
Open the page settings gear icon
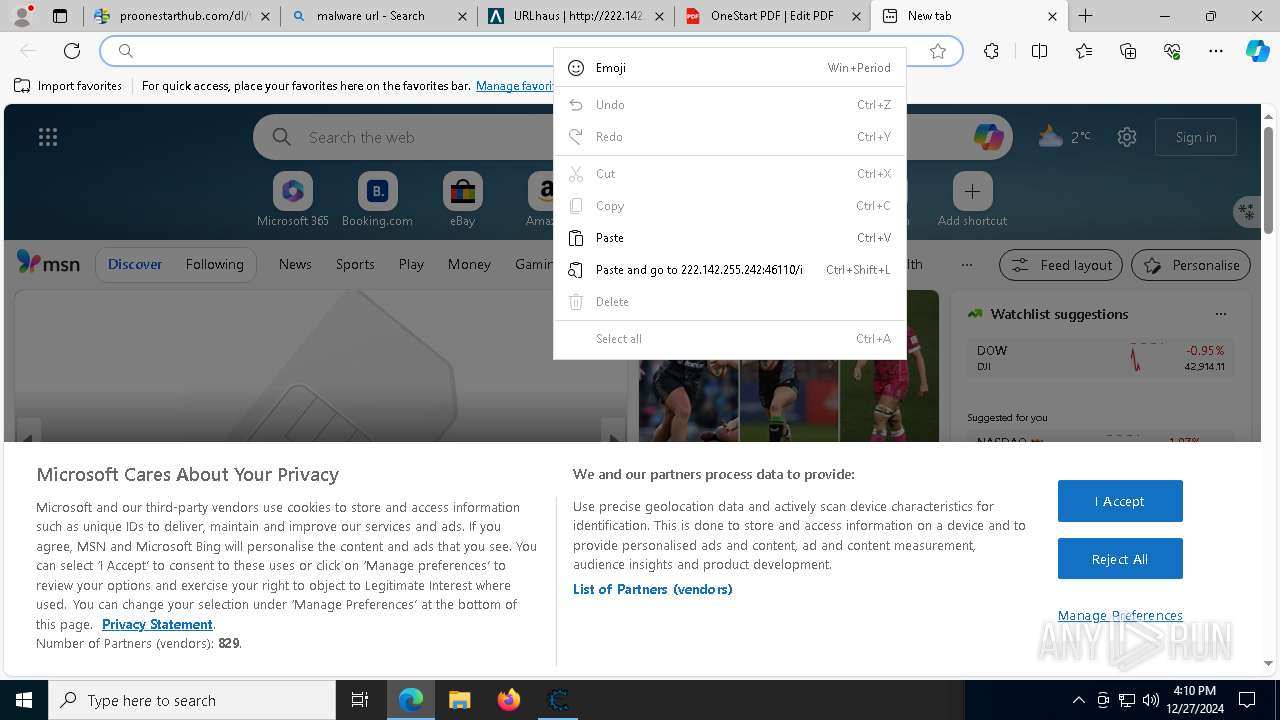click(x=1127, y=137)
